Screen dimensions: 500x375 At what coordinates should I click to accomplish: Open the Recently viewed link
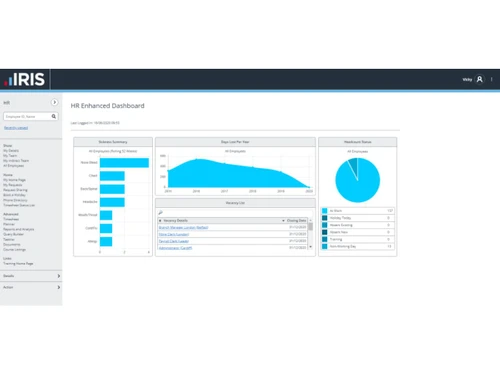(x=16, y=128)
